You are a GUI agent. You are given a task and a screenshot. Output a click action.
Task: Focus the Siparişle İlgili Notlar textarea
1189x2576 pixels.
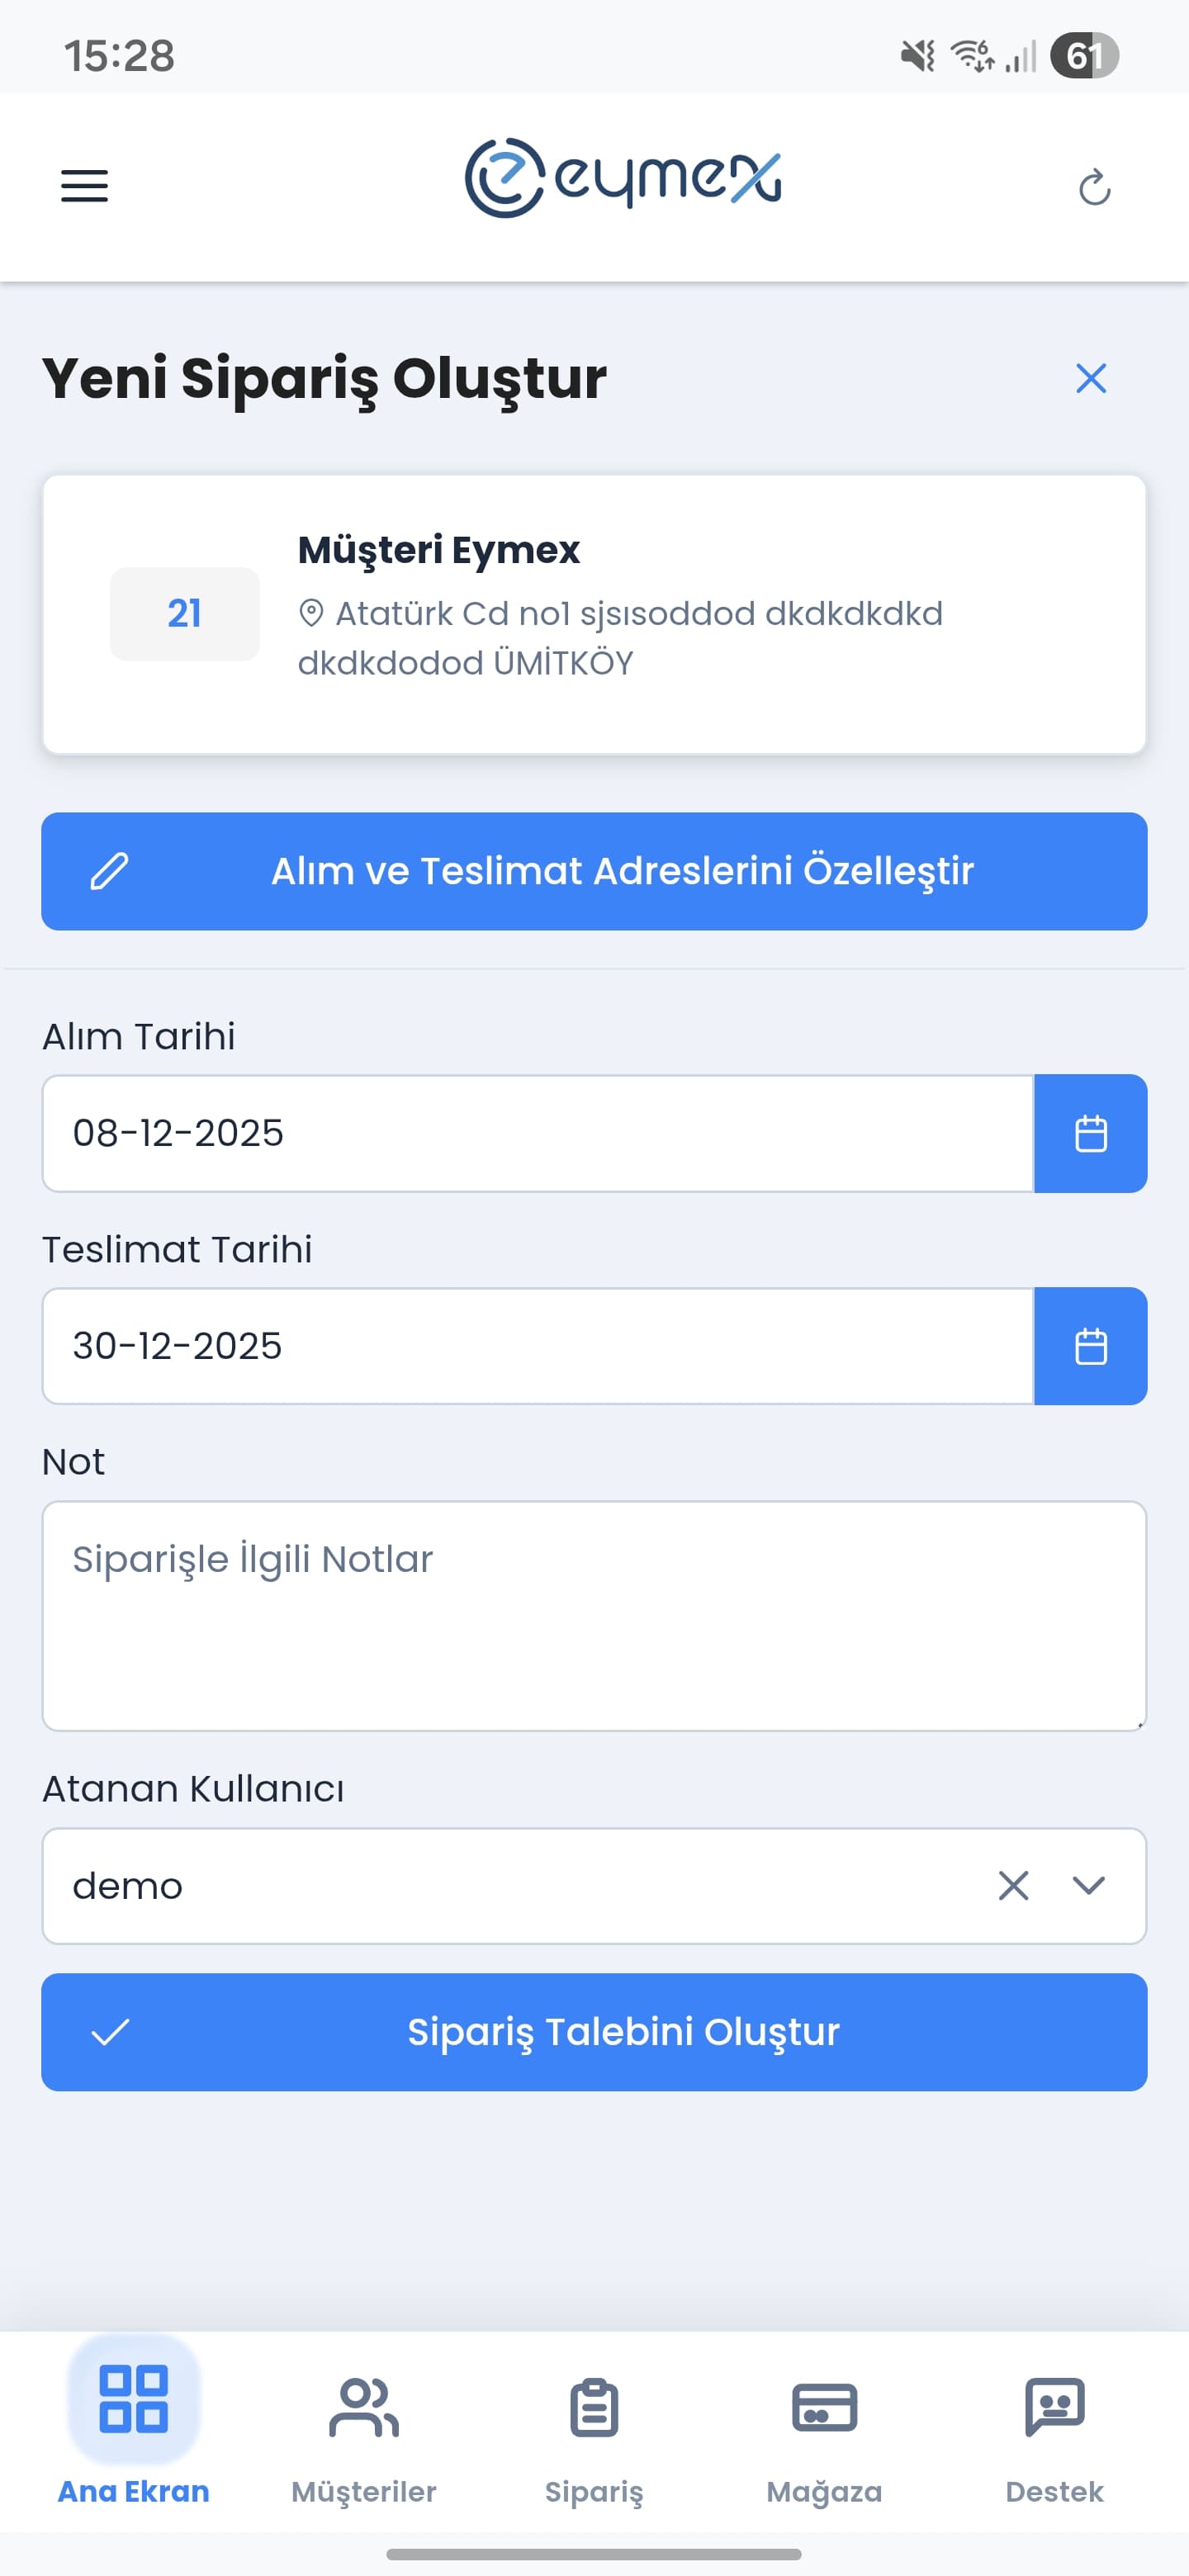tap(593, 1615)
